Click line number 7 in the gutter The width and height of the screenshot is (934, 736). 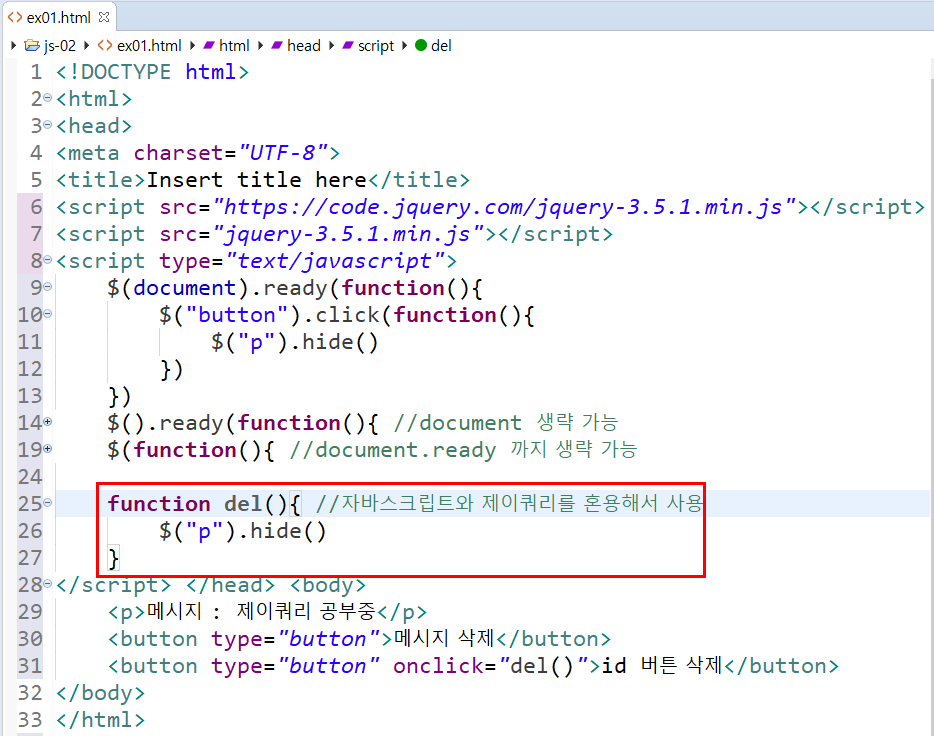[x=36, y=233]
